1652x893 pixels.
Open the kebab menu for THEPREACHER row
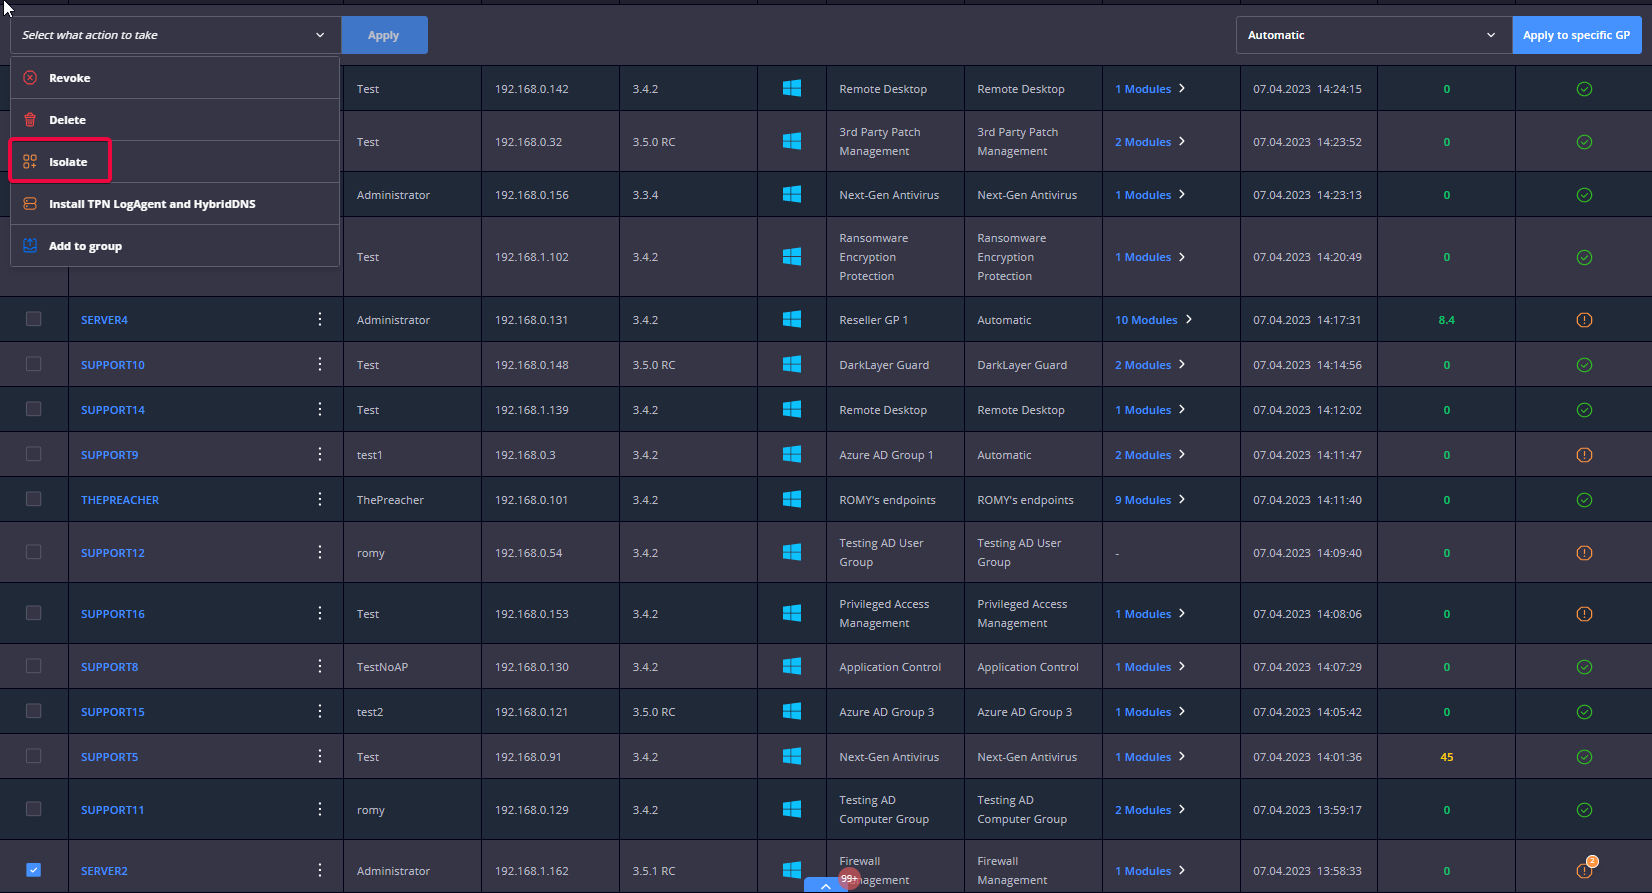[320, 499]
